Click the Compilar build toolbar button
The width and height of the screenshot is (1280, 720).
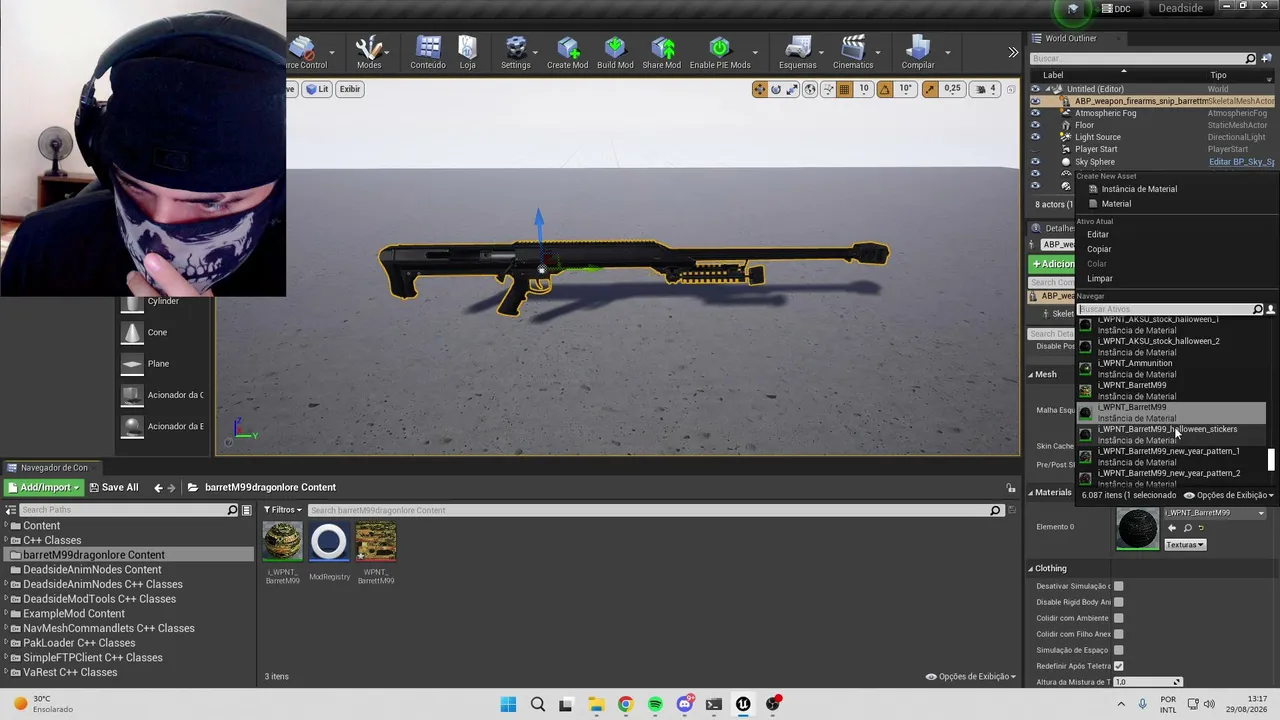click(918, 52)
